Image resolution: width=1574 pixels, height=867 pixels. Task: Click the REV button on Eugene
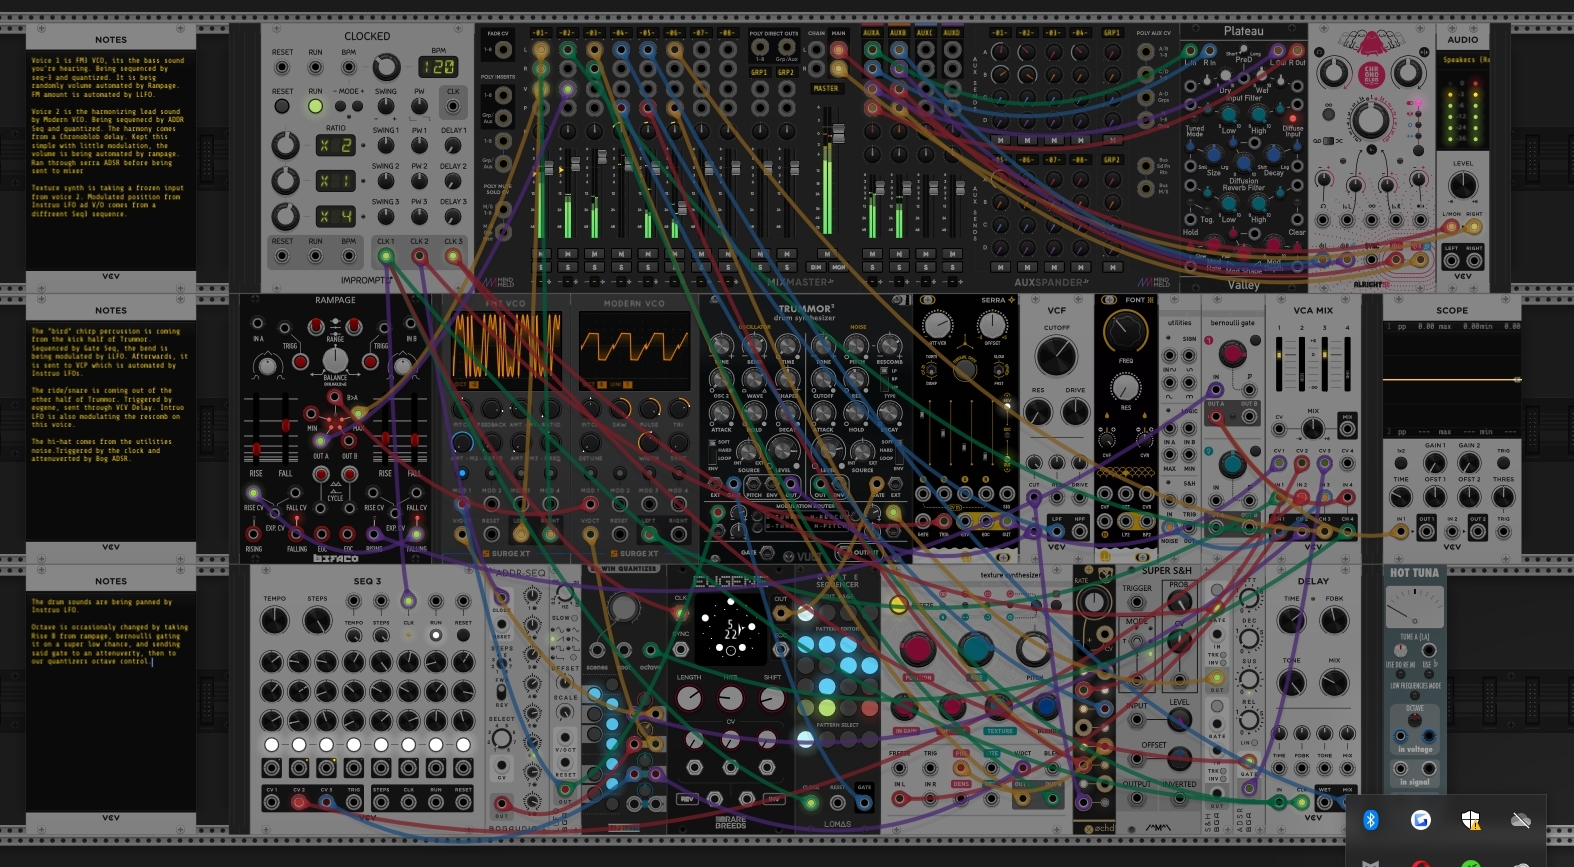pyautogui.click(x=687, y=799)
